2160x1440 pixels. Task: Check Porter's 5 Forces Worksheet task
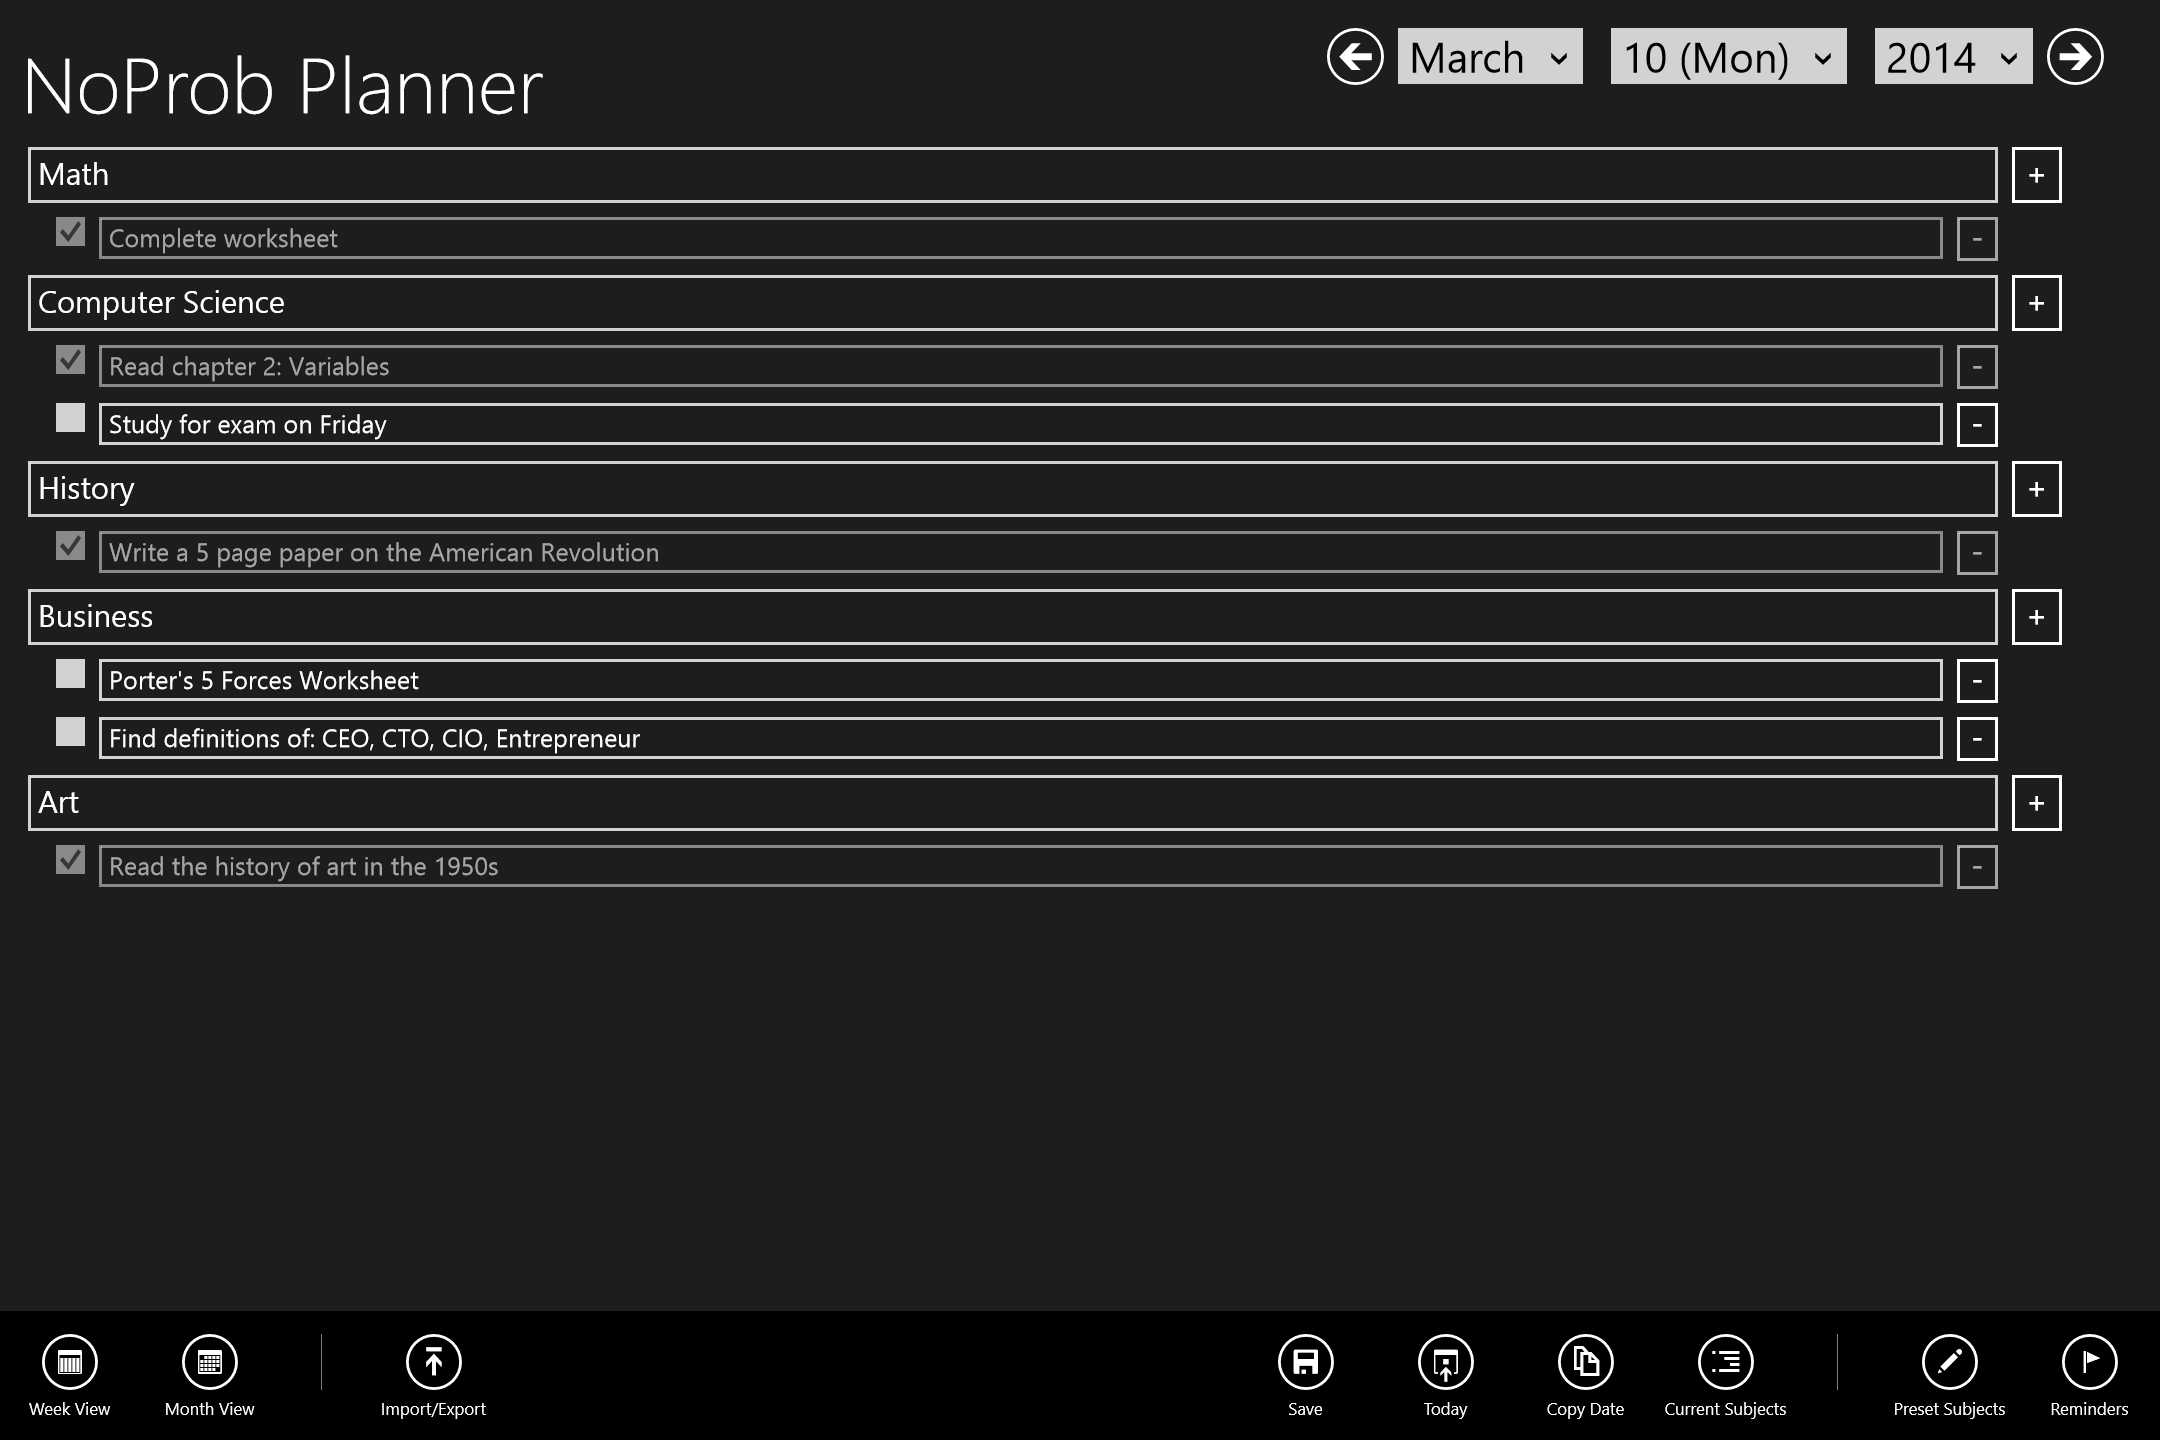point(70,674)
